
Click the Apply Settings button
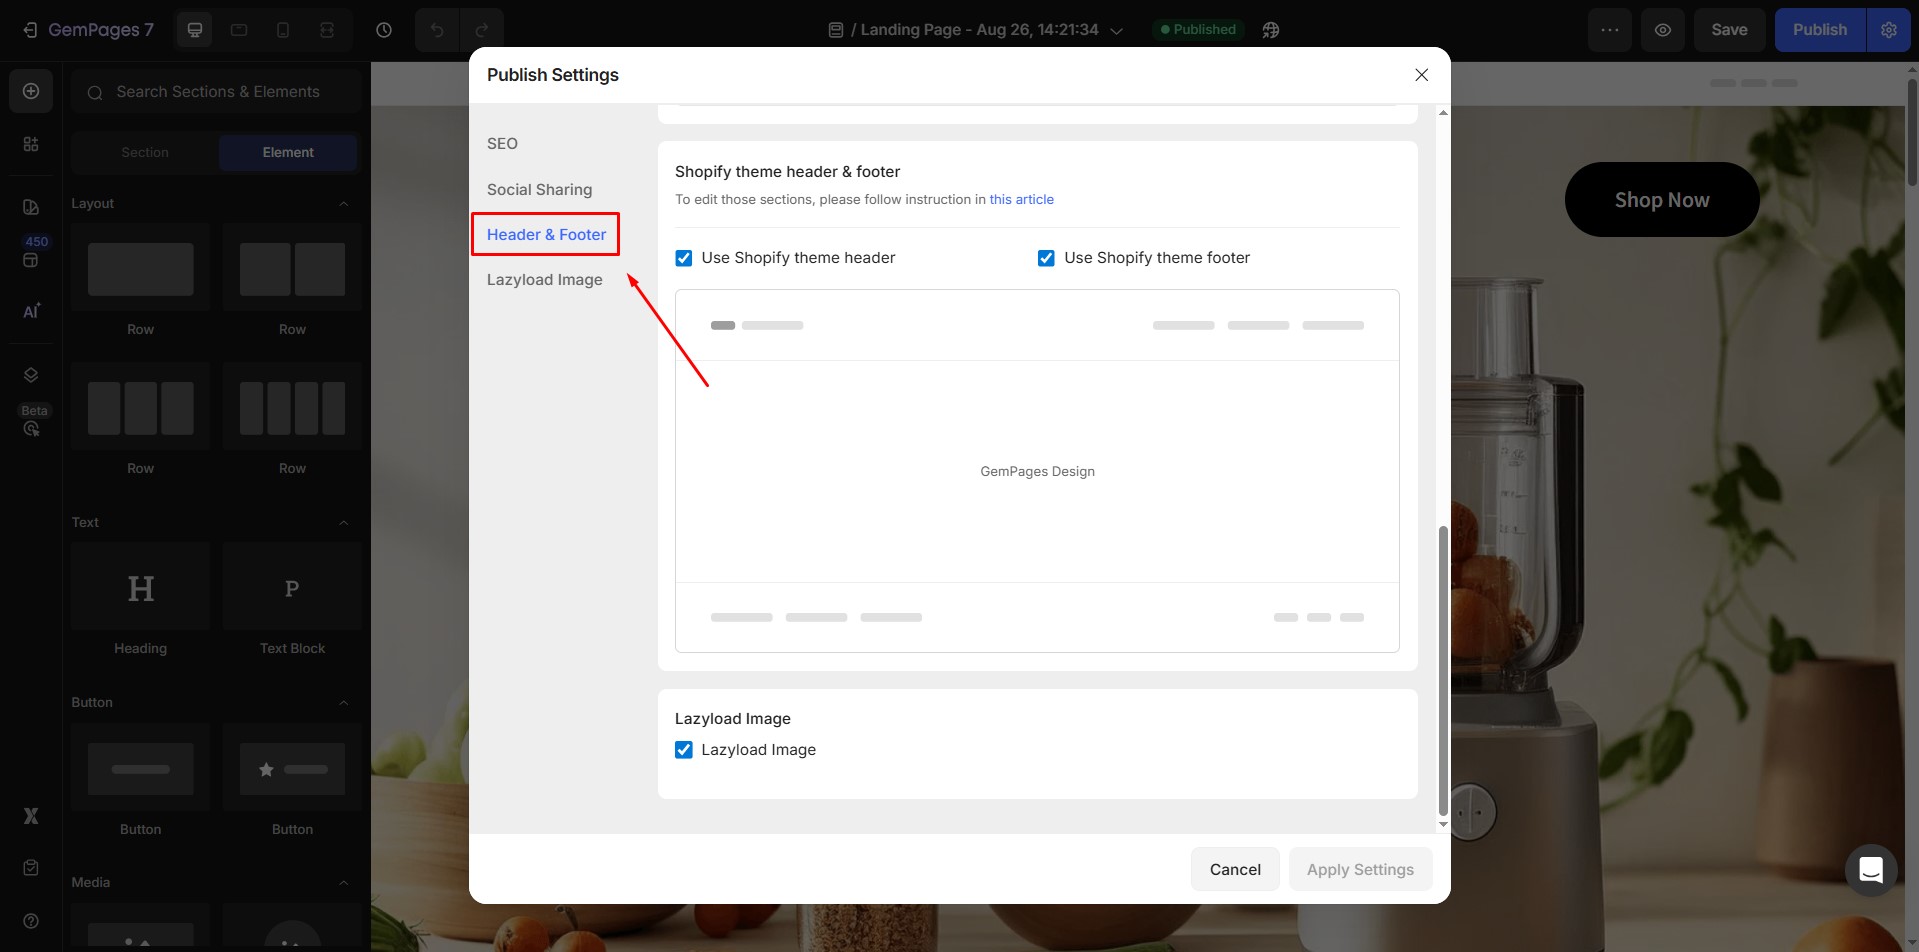point(1359,868)
